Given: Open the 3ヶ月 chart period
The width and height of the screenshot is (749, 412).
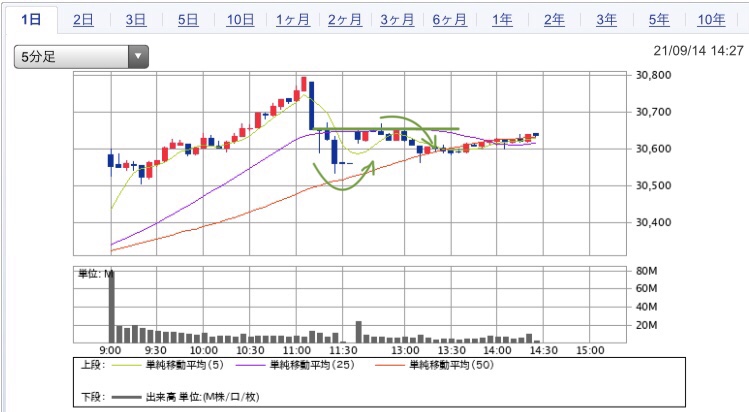Looking at the screenshot, I should click(x=397, y=20).
